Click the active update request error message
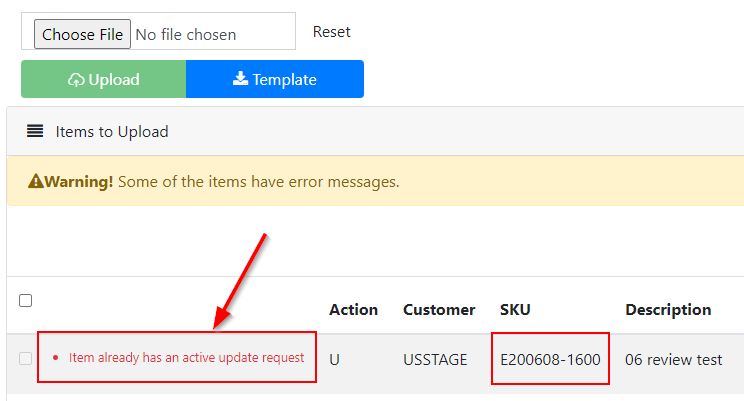Viewport: 744px width, 401px height. 186,357
